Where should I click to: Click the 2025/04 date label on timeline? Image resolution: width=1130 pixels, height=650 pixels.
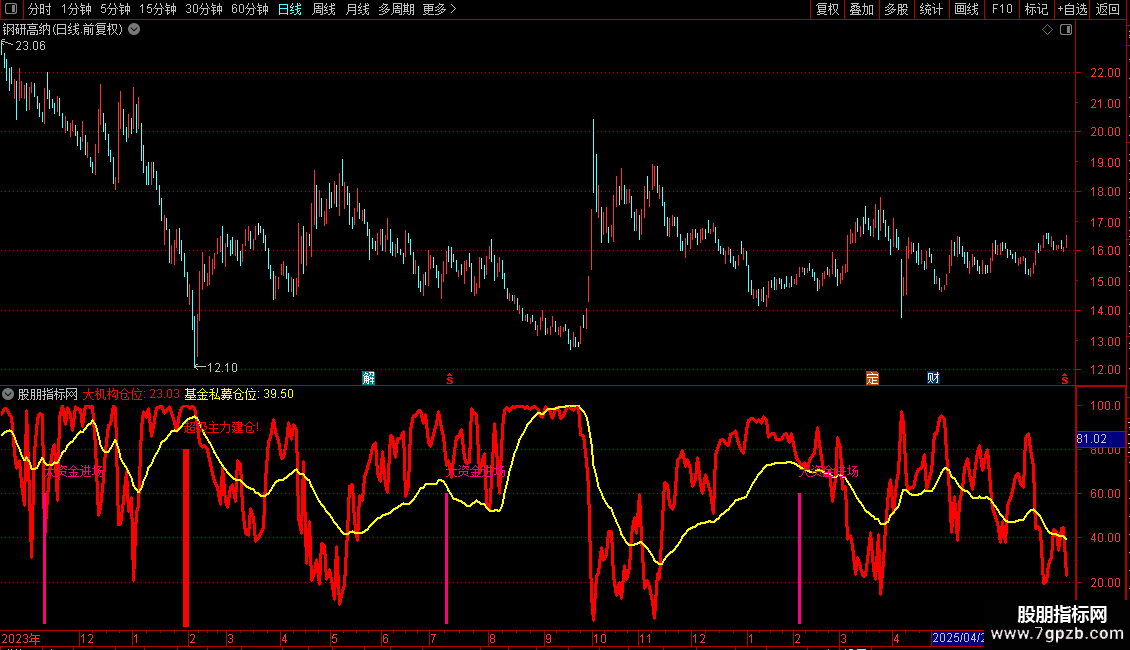click(x=957, y=638)
